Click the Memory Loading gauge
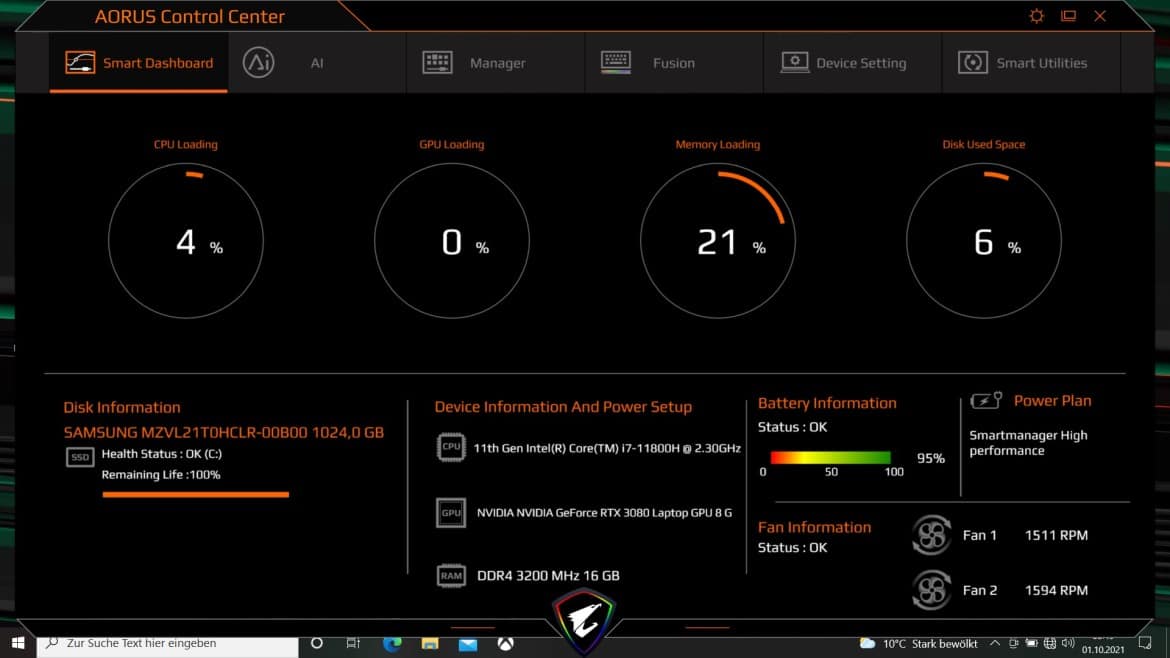 click(717, 242)
